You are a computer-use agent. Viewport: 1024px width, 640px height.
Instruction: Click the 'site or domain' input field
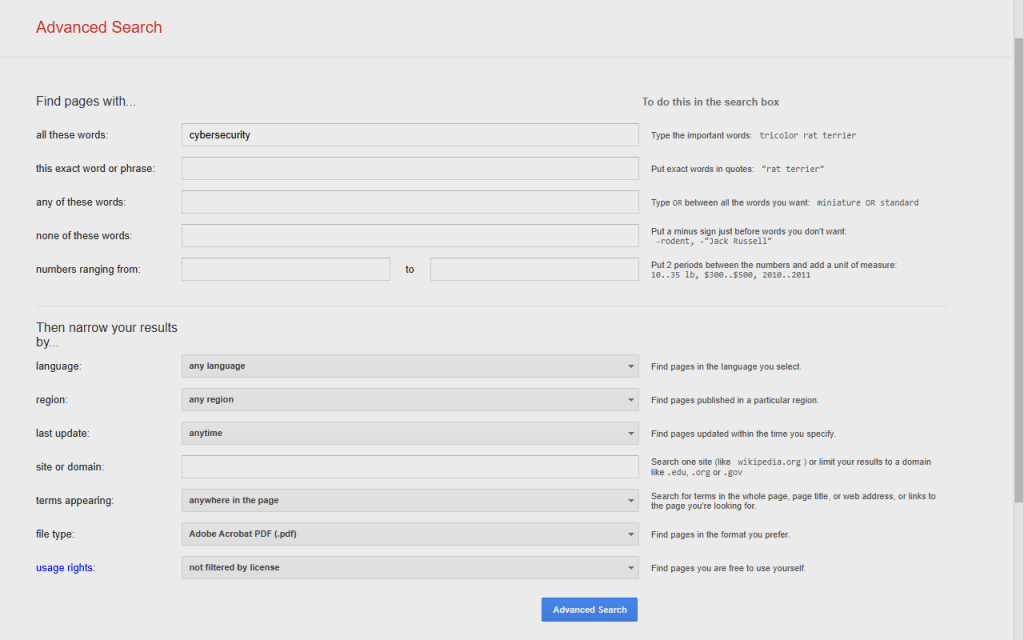[x=409, y=467]
